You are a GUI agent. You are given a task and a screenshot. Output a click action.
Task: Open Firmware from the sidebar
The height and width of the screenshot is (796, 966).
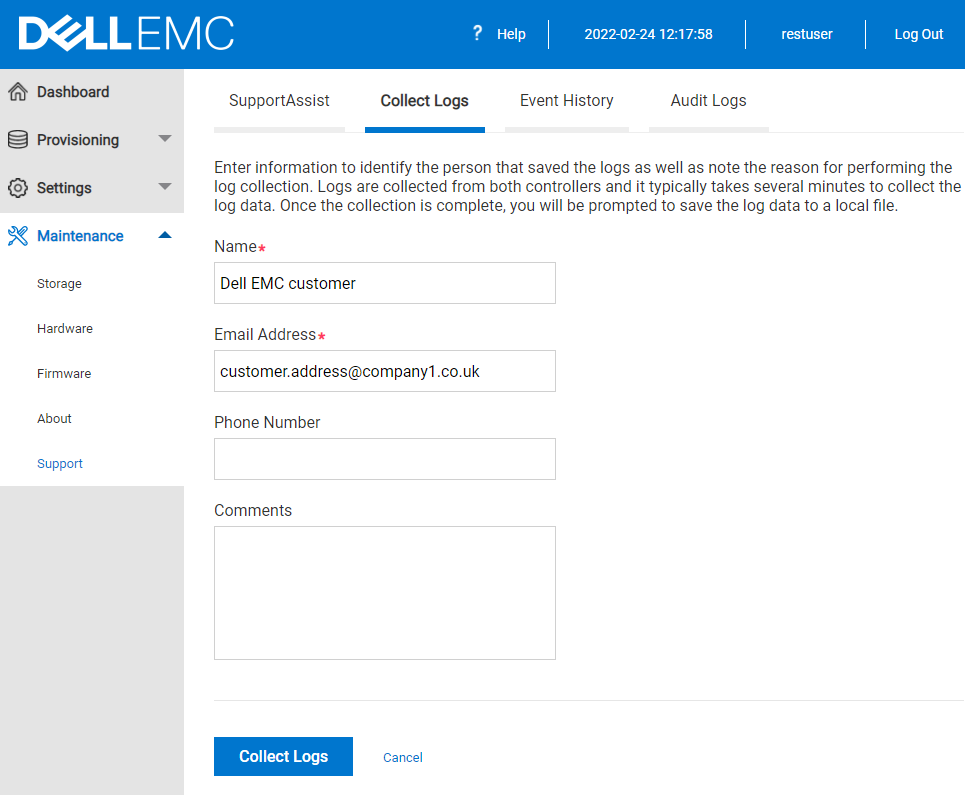click(63, 373)
